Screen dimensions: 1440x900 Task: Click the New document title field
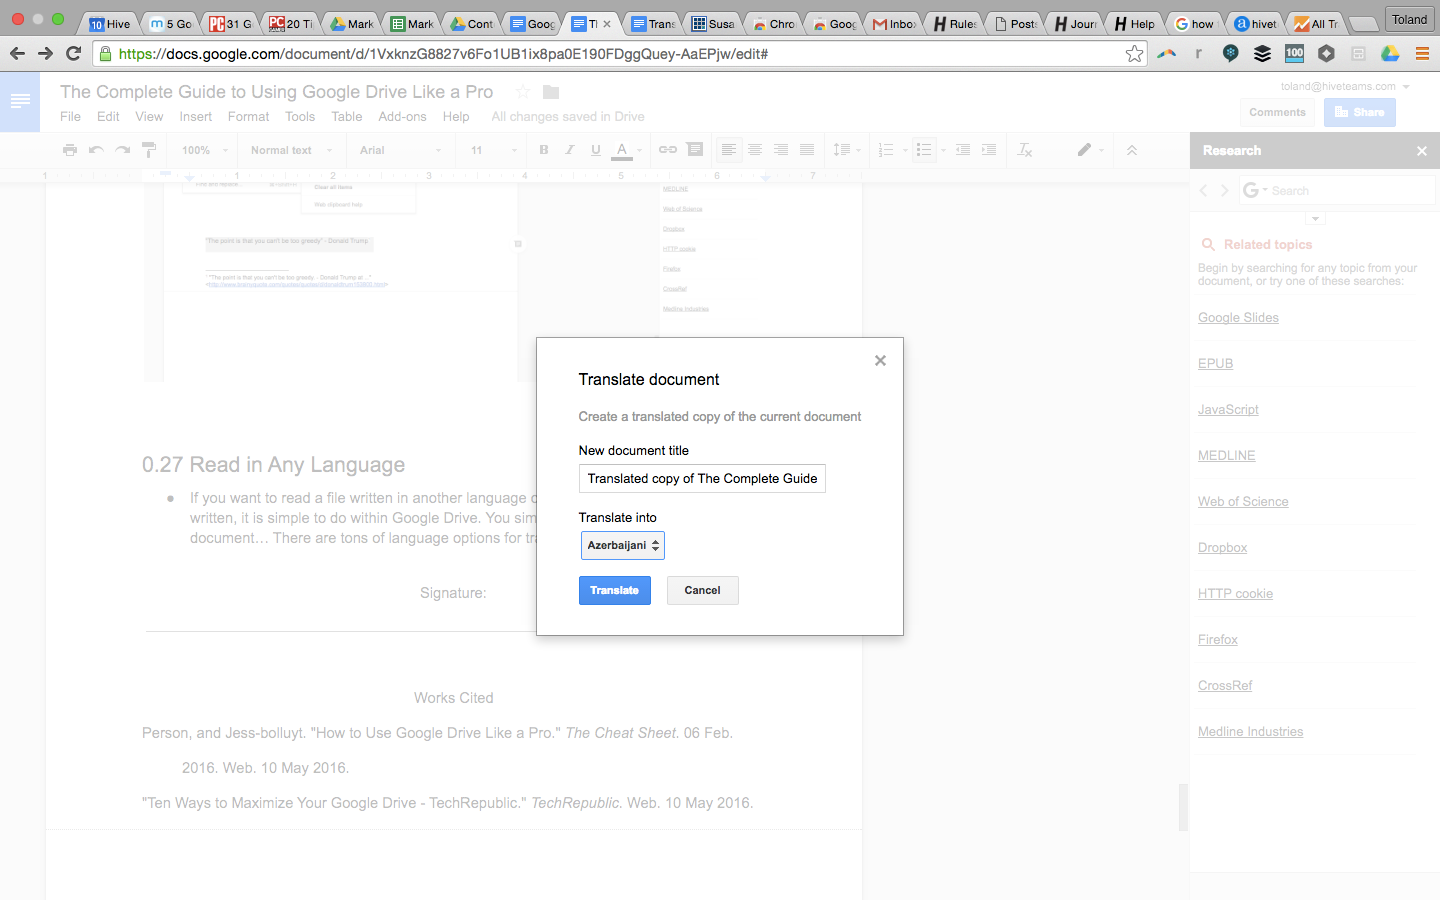tap(702, 478)
